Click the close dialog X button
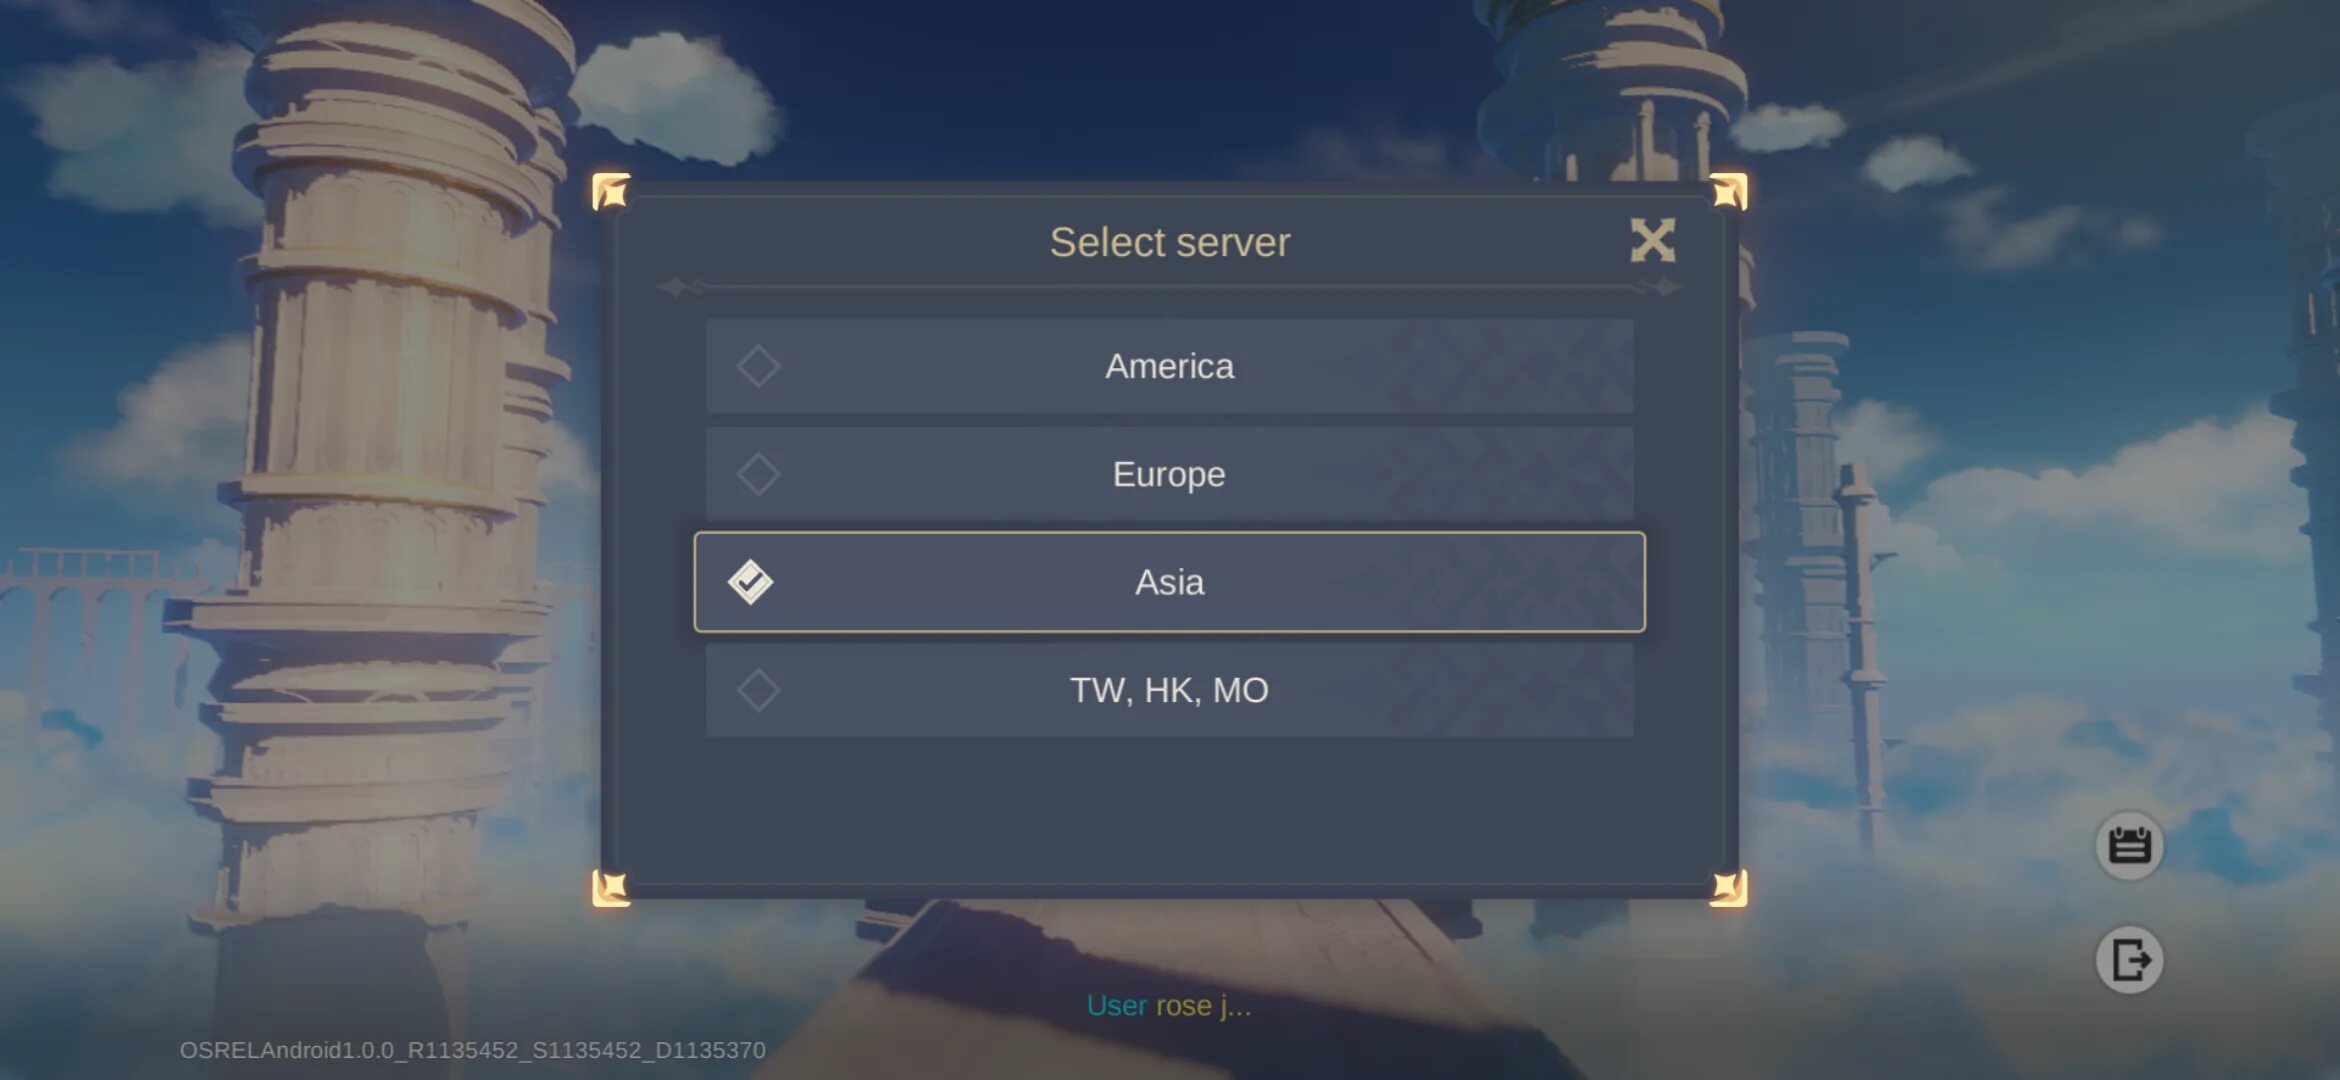Image resolution: width=2340 pixels, height=1080 pixels. [1652, 239]
